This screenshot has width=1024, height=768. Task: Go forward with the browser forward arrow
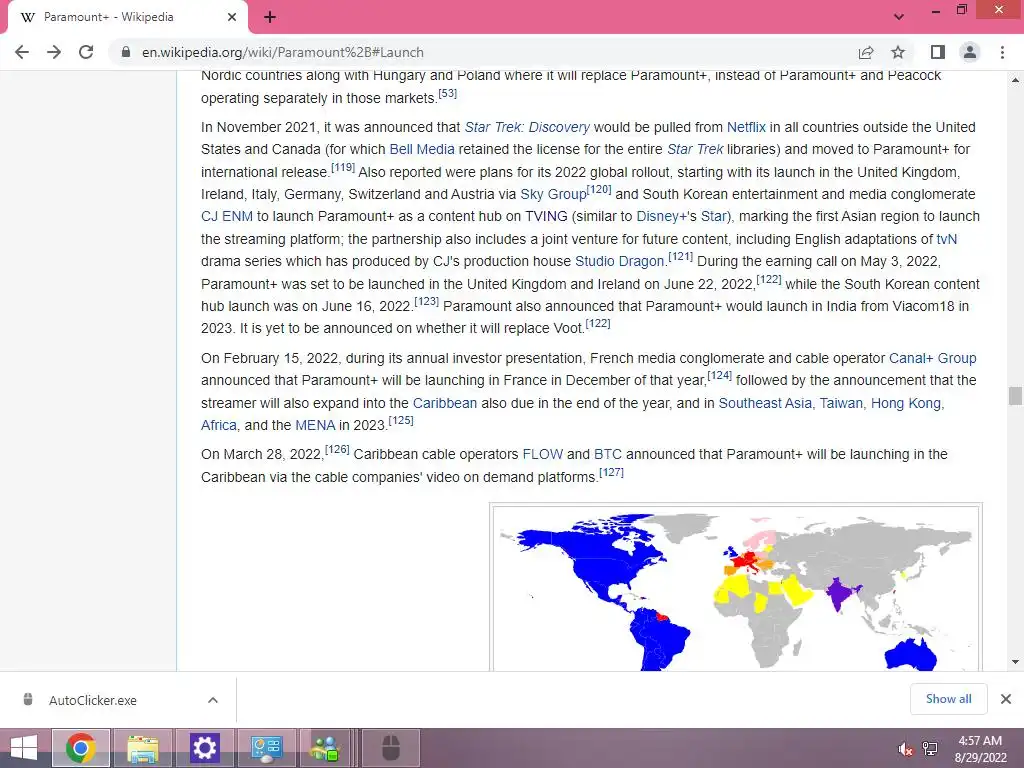pyautogui.click(x=54, y=52)
